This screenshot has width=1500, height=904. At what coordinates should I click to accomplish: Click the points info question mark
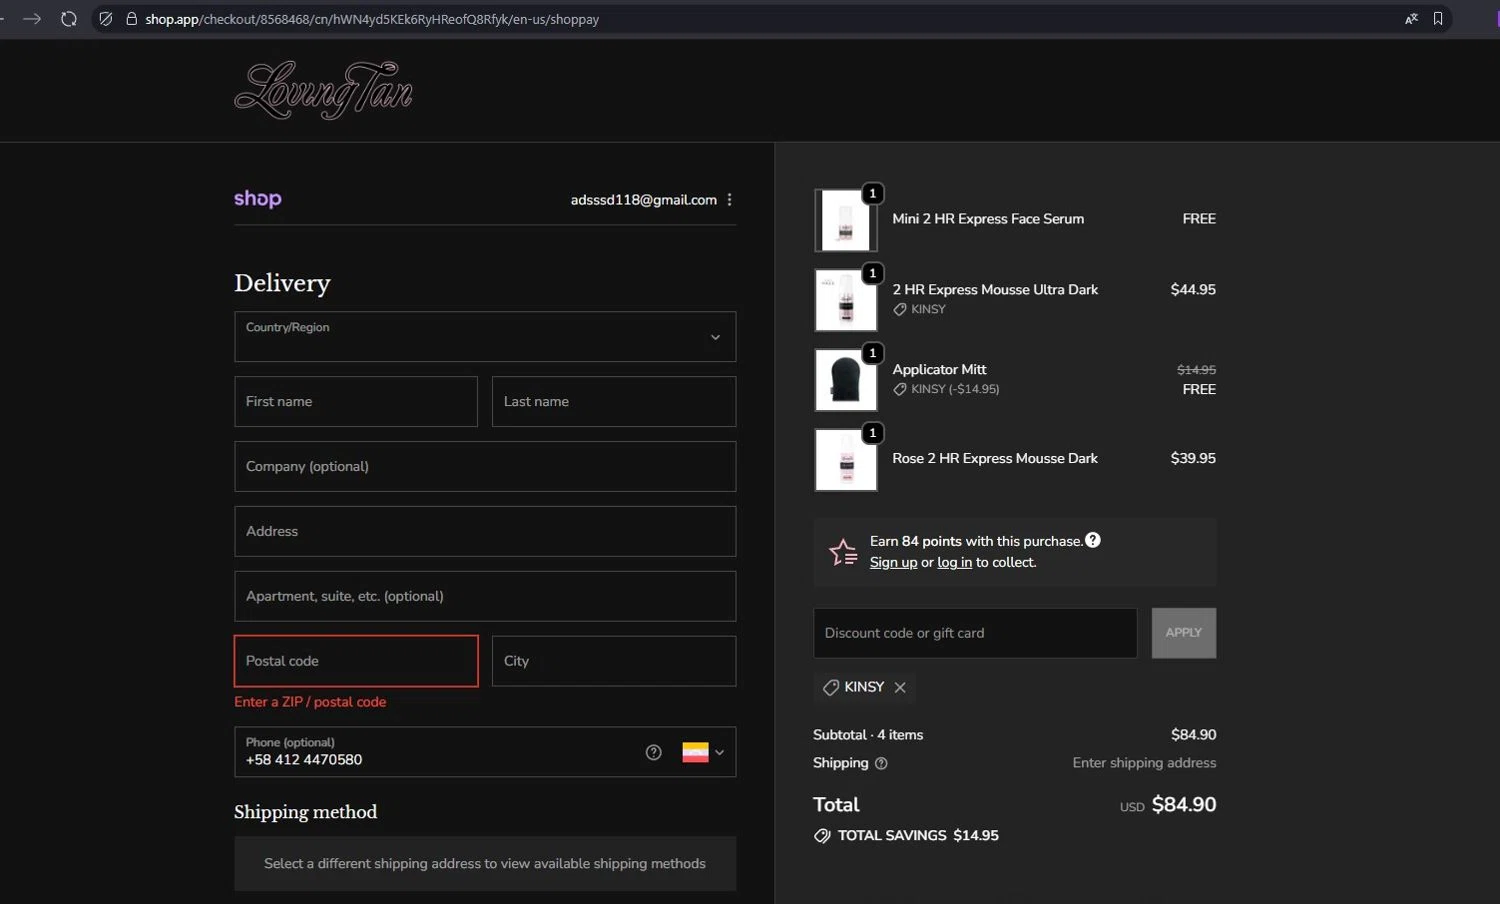pyautogui.click(x=1093, y=540)
